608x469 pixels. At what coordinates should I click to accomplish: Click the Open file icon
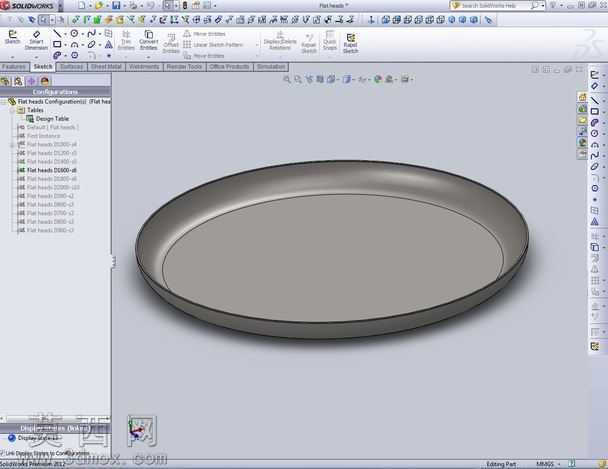click(x=99, y=5)
